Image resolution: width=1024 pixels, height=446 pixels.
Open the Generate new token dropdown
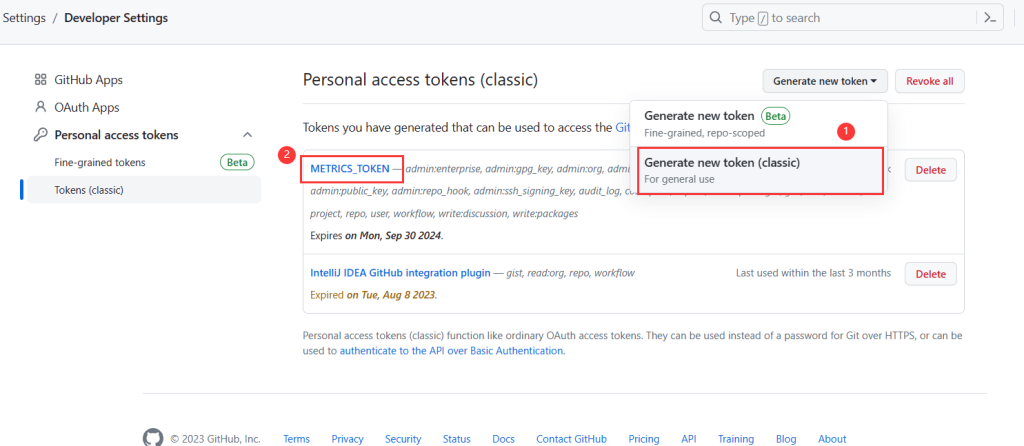[825, 82]
